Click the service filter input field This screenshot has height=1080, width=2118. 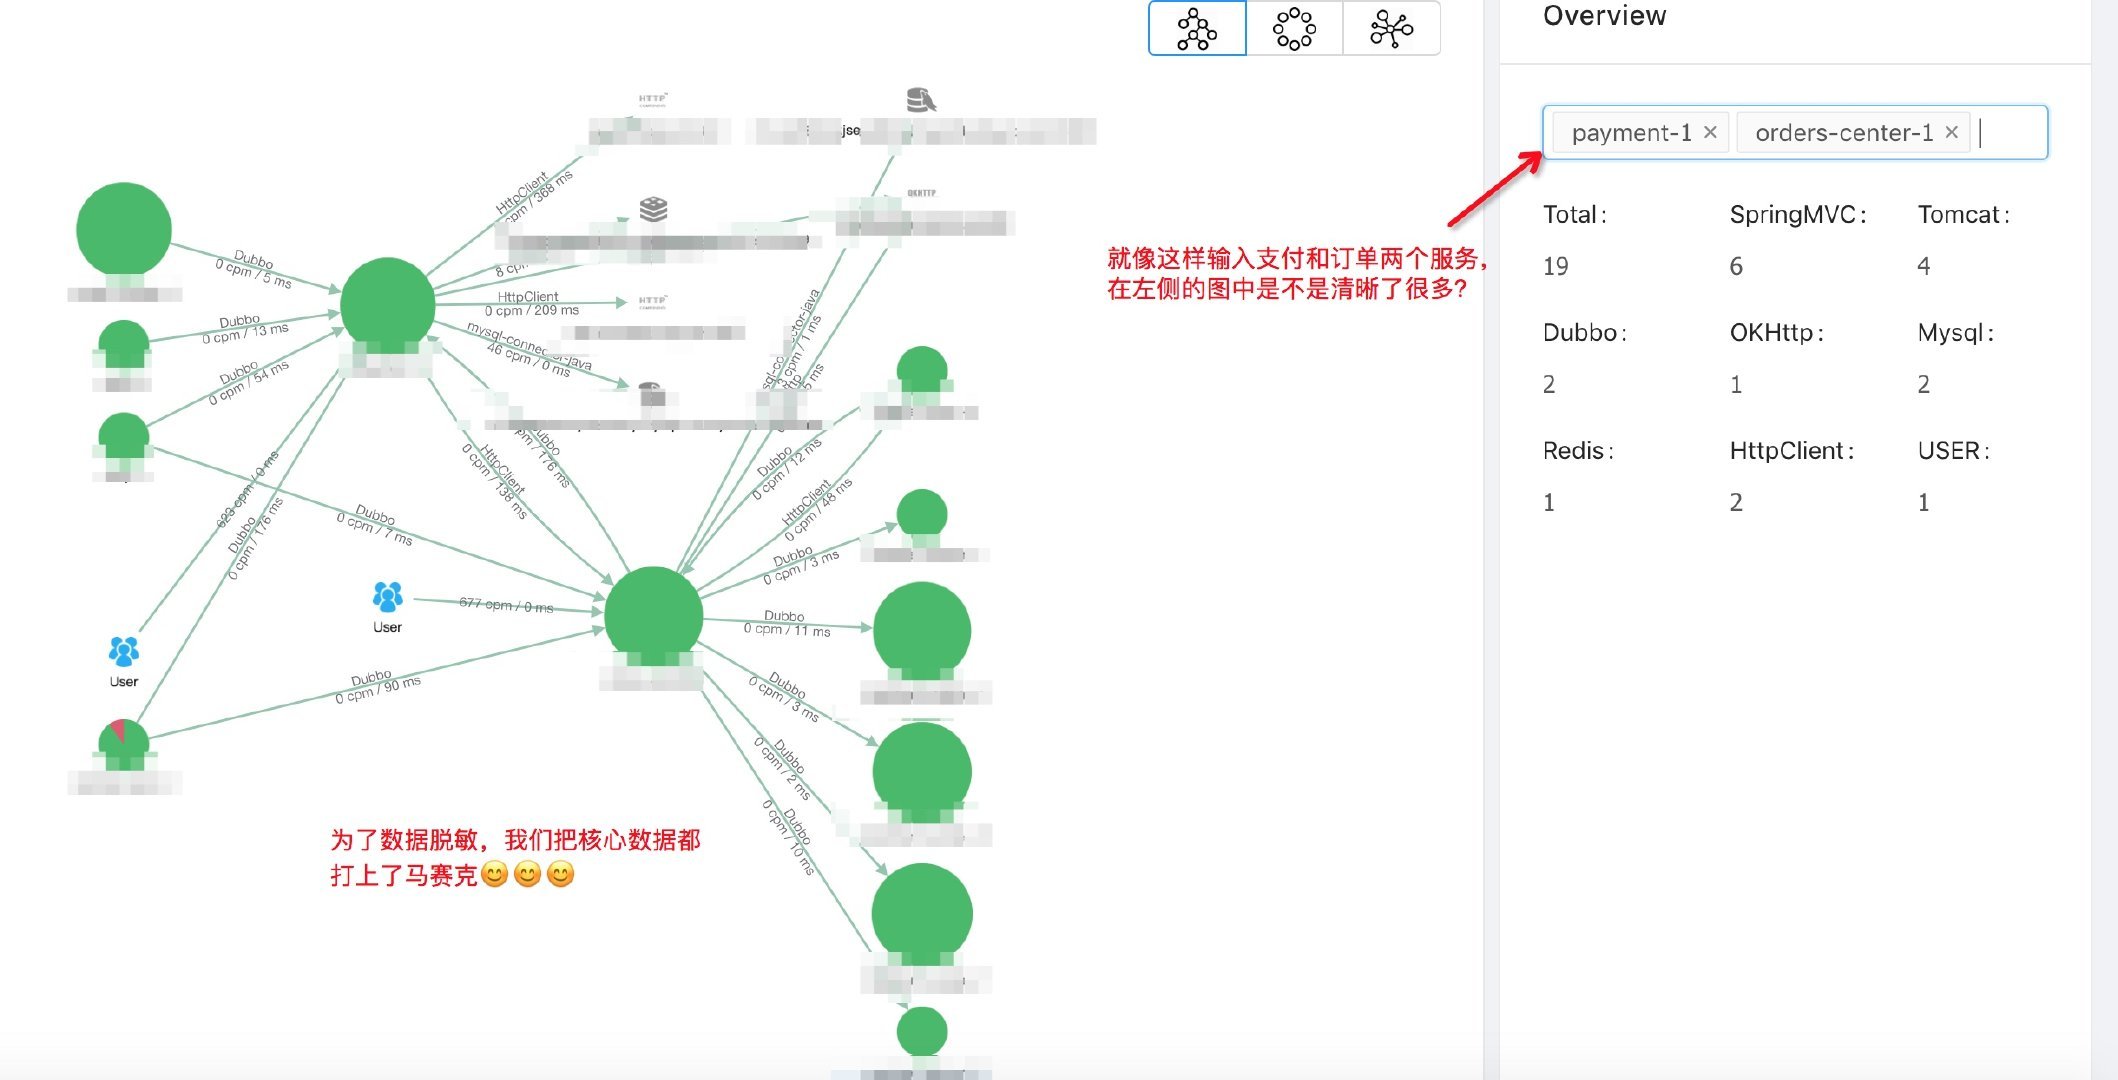coord(2010,132)
